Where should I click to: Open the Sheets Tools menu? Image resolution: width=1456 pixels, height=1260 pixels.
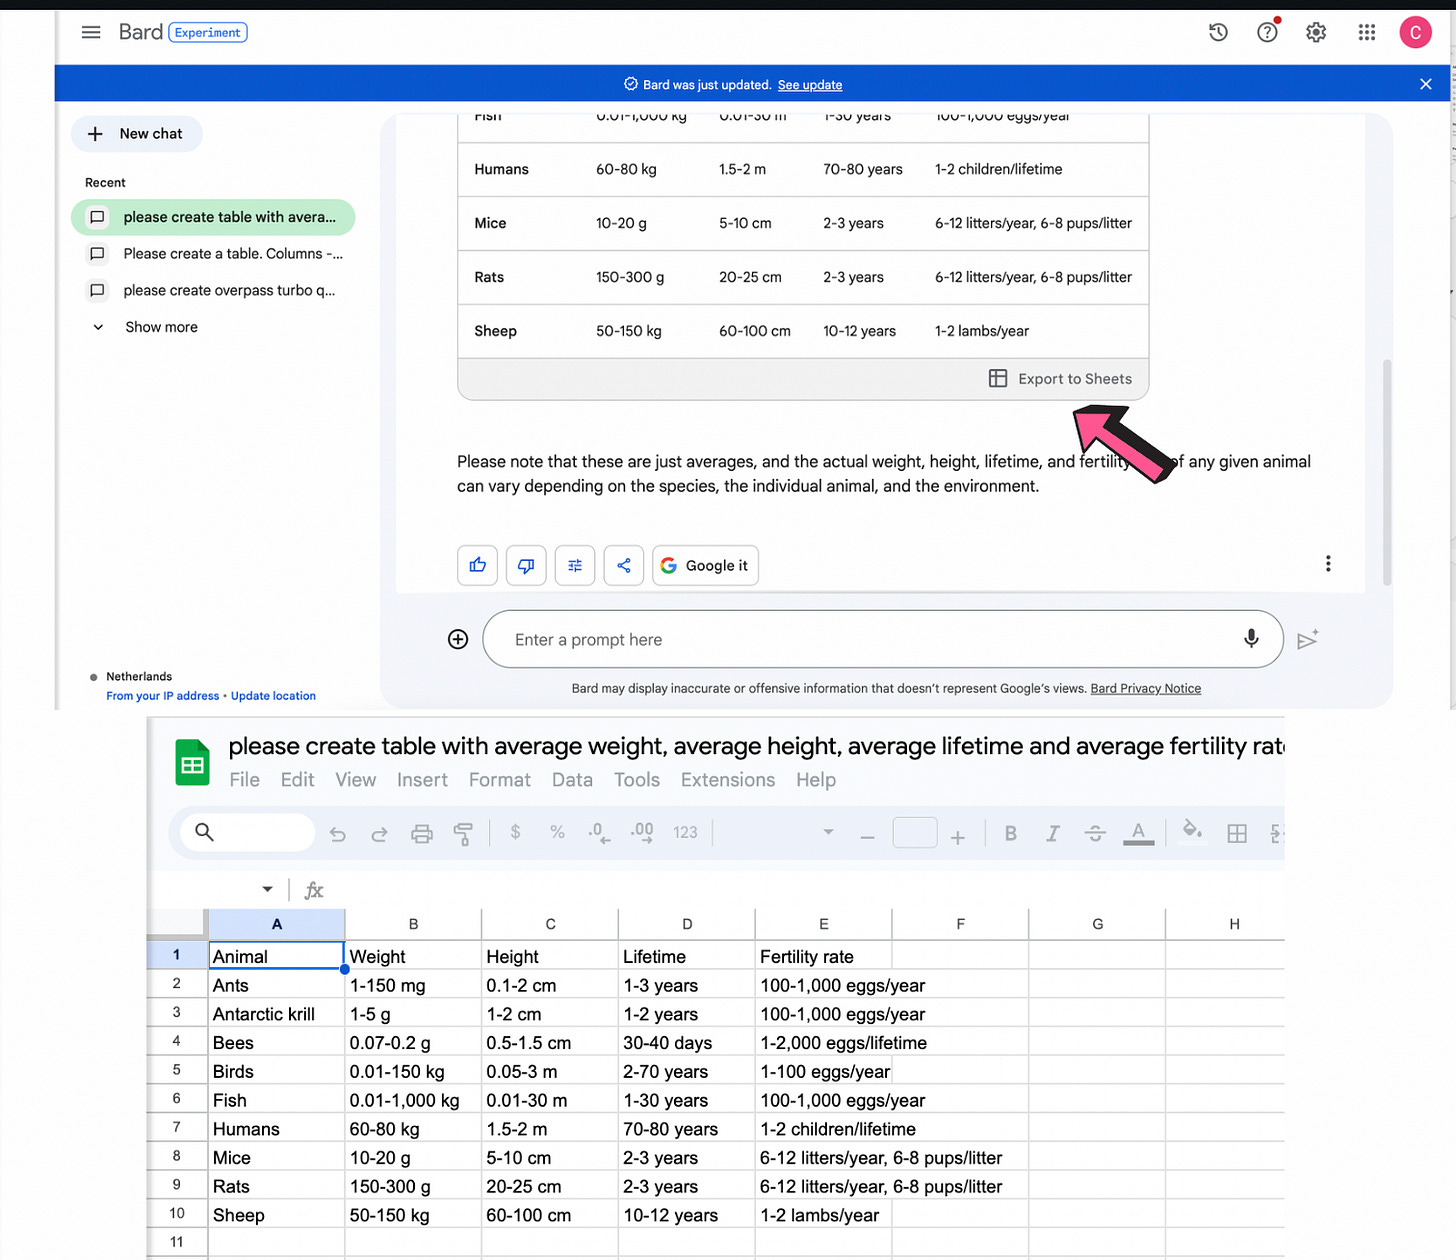pyautogui.click(x=637, y=780)
